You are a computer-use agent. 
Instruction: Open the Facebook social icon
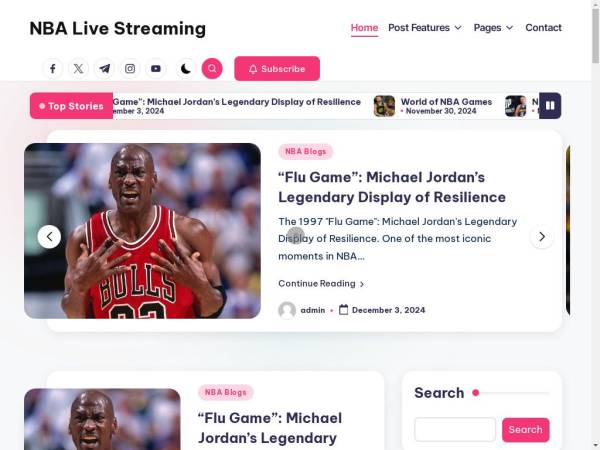53,69
